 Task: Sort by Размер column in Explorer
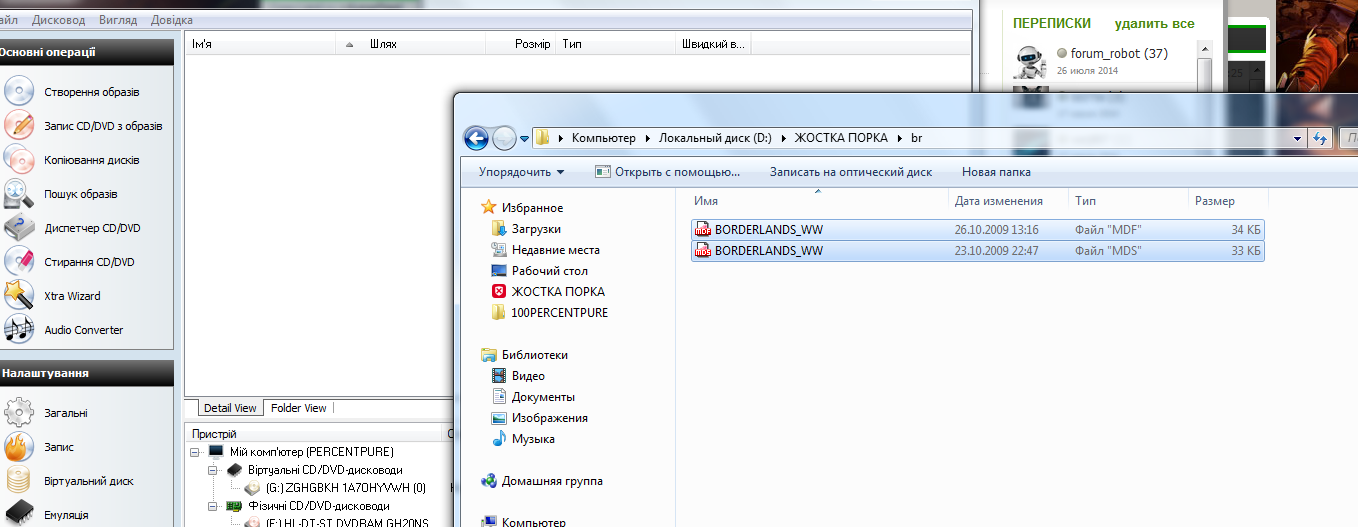pyautogui.click(x=1228, y=201)
